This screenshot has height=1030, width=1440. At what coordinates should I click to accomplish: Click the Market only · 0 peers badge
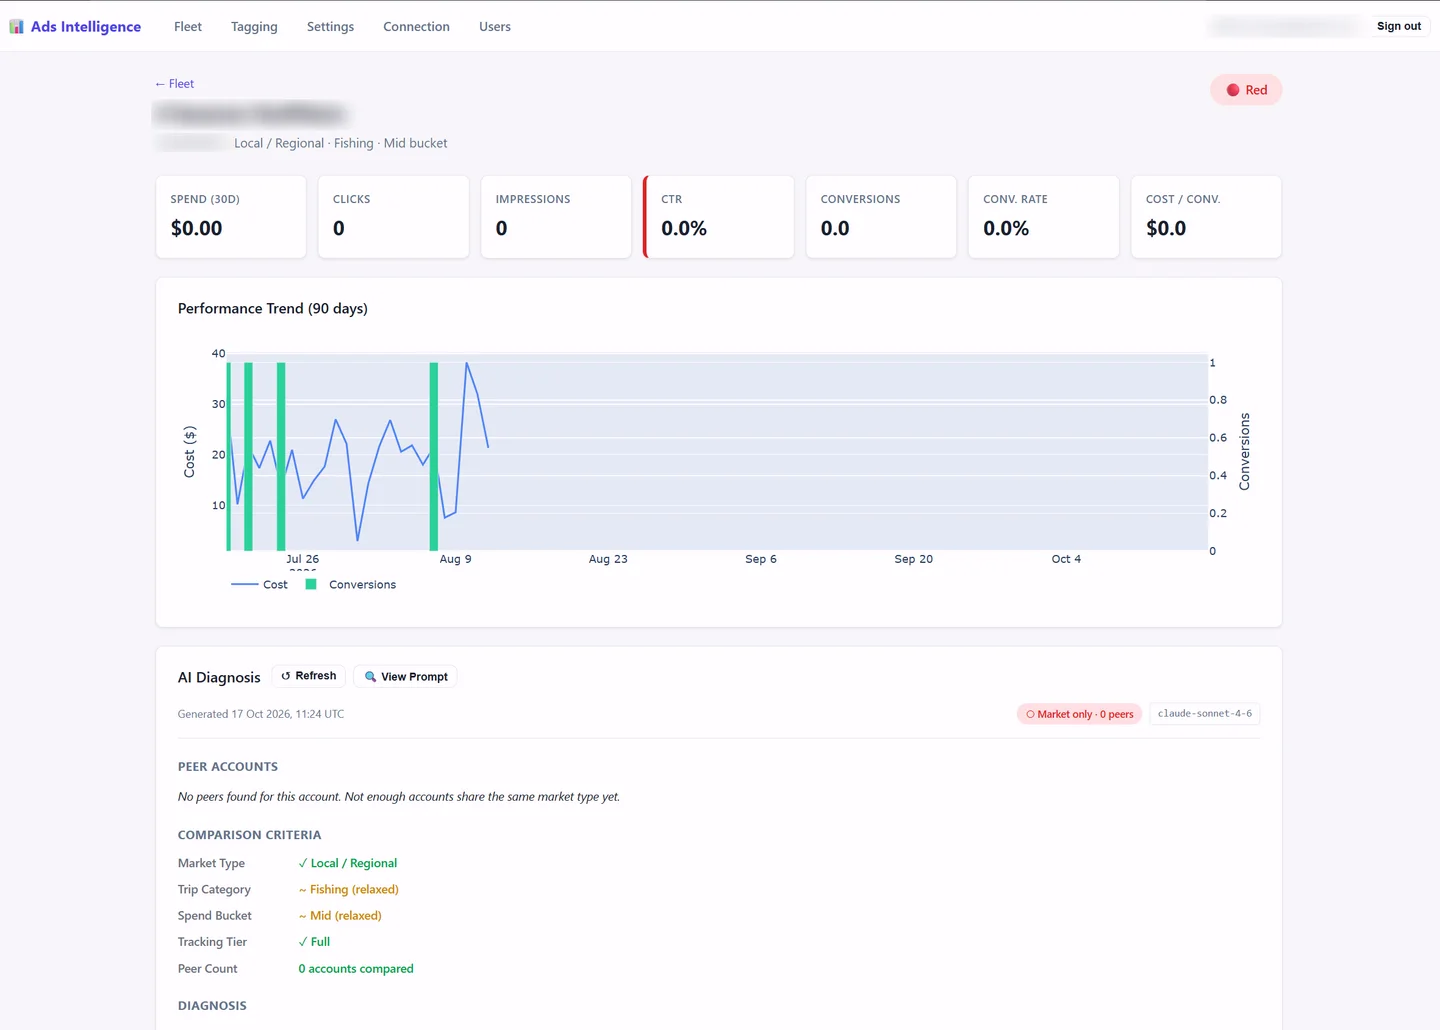click(1079, 714)
